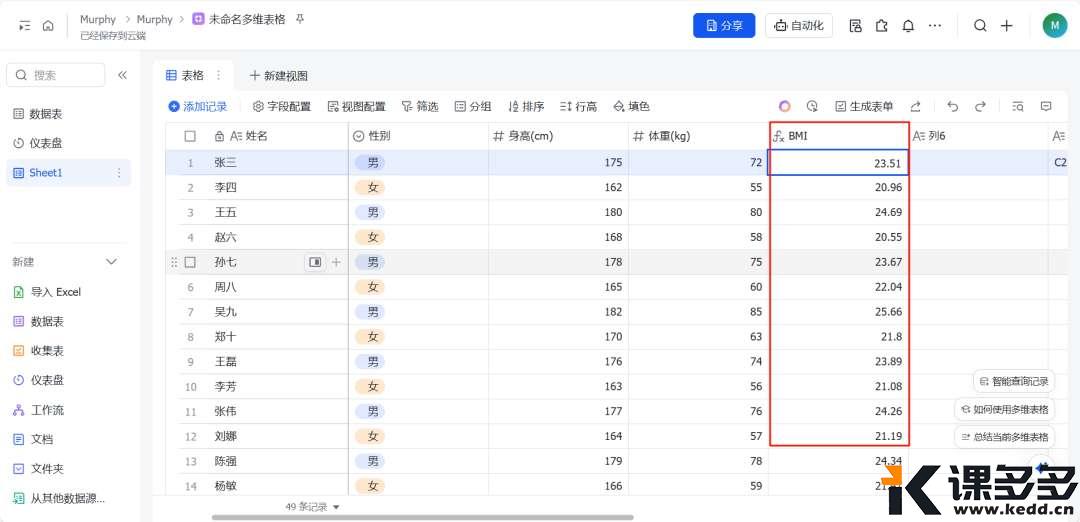
Task: Click the top-bar plus create icon
Action: point(1006,25)
